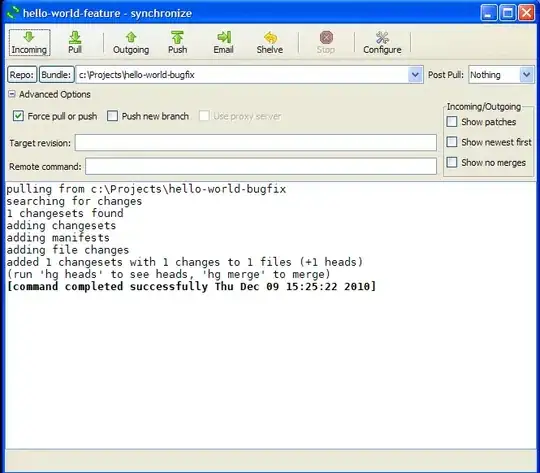Screen dimensions: 540x473
Task: Focus the Target revision field
Action: tap(256, 143)
